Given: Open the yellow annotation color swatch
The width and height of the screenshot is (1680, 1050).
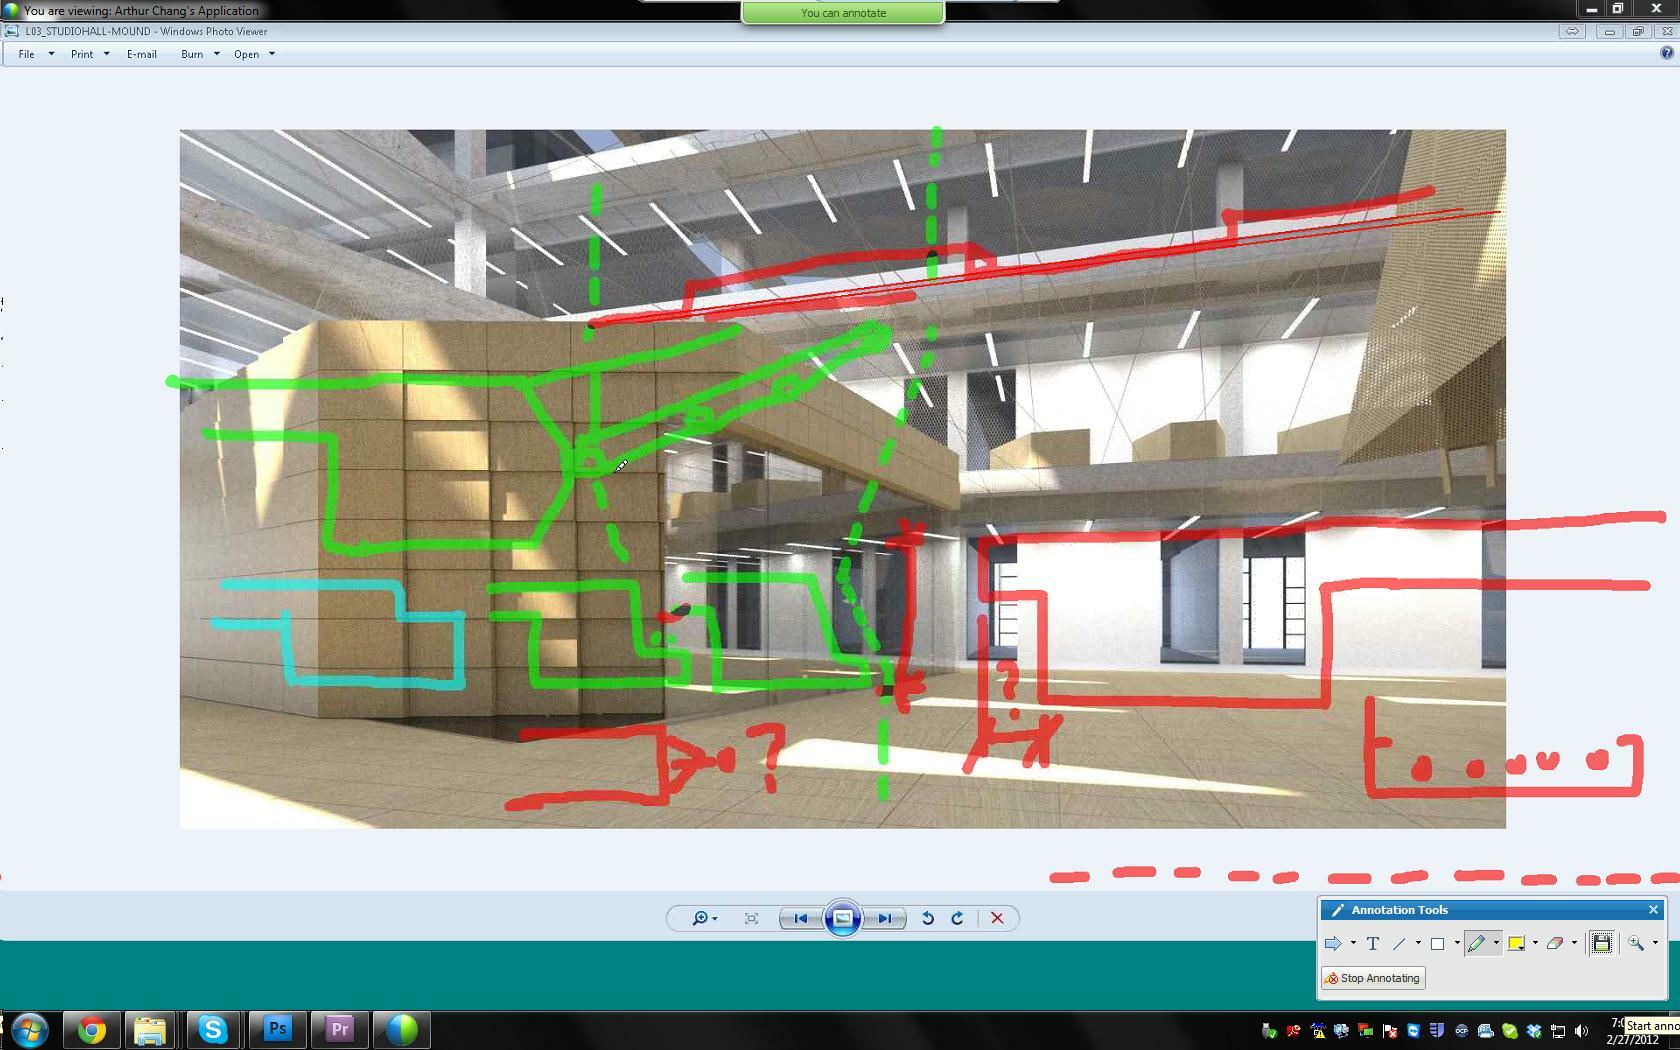Looking at the screenshot, I should [1516, 943].
